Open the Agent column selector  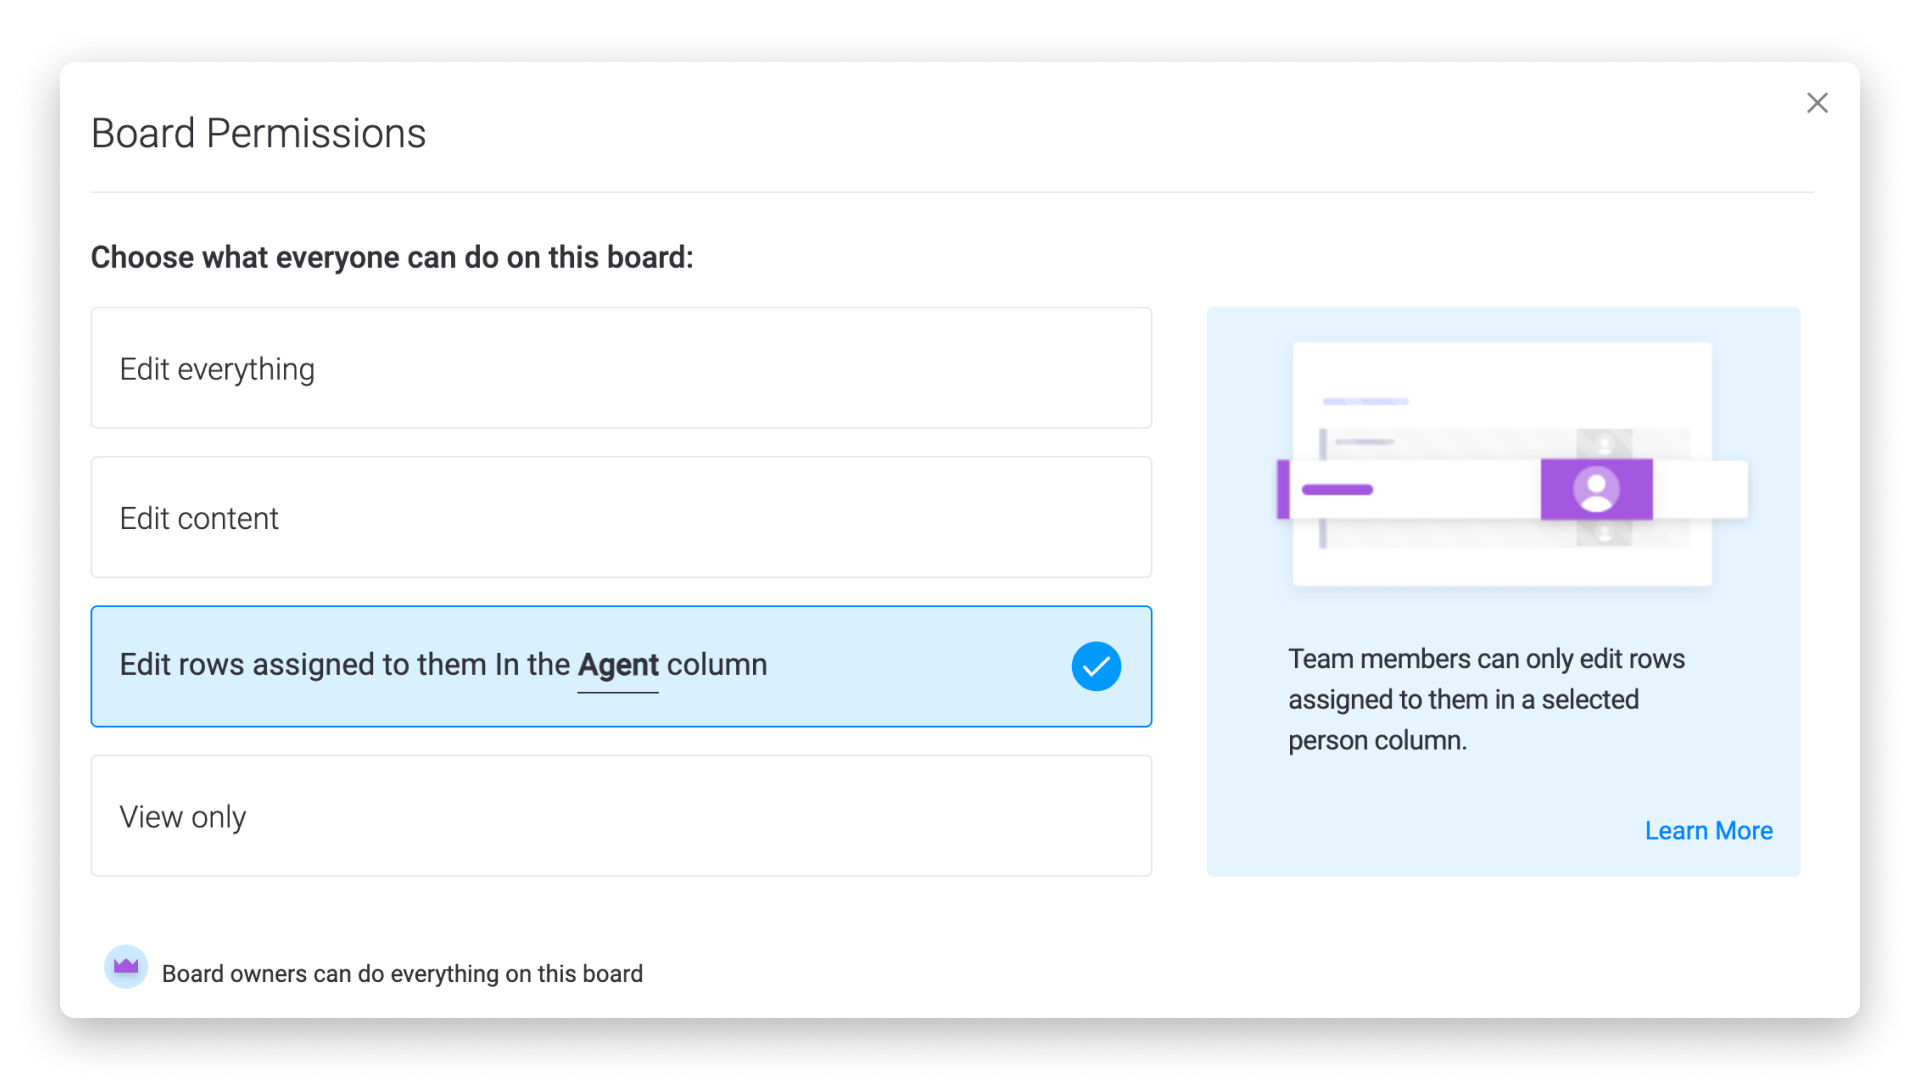[618, 666]
